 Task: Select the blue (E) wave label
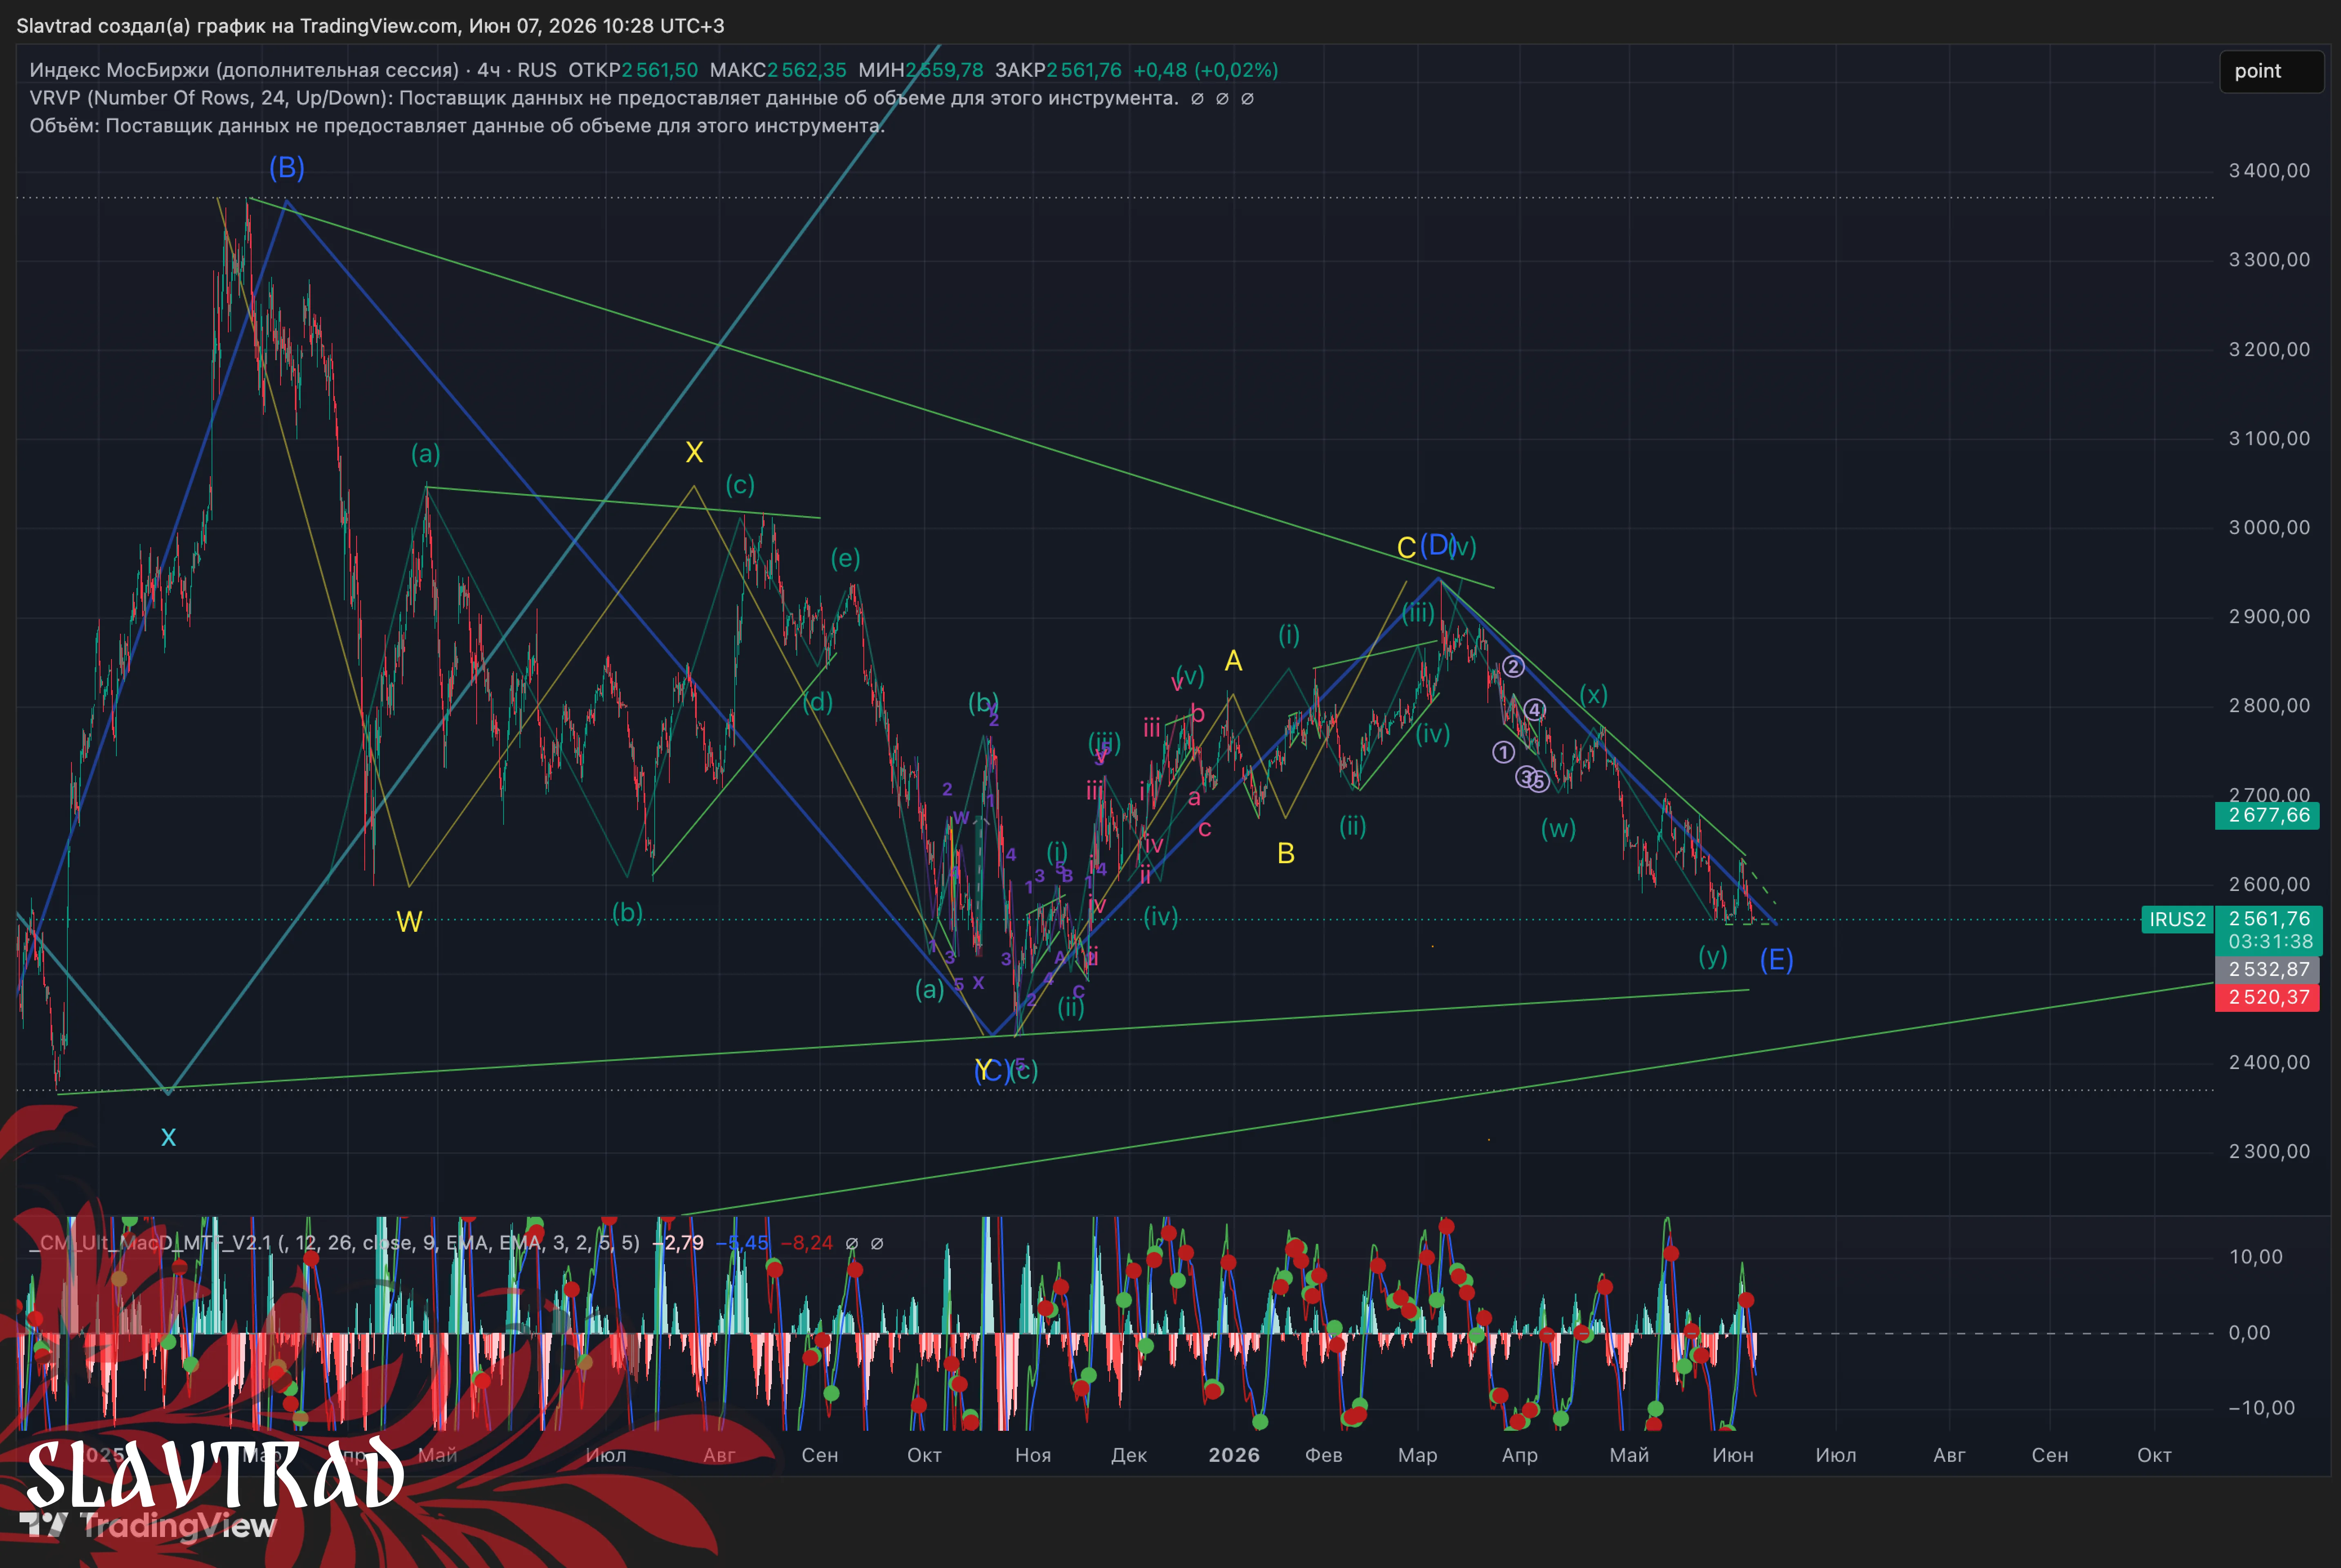coord(1776,960)
